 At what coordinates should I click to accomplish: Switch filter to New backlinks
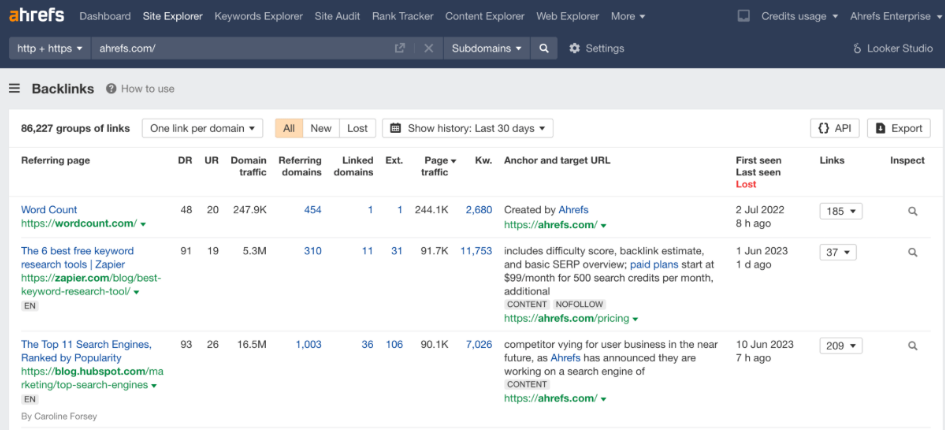pyautogui.click(x=321, y=128)
